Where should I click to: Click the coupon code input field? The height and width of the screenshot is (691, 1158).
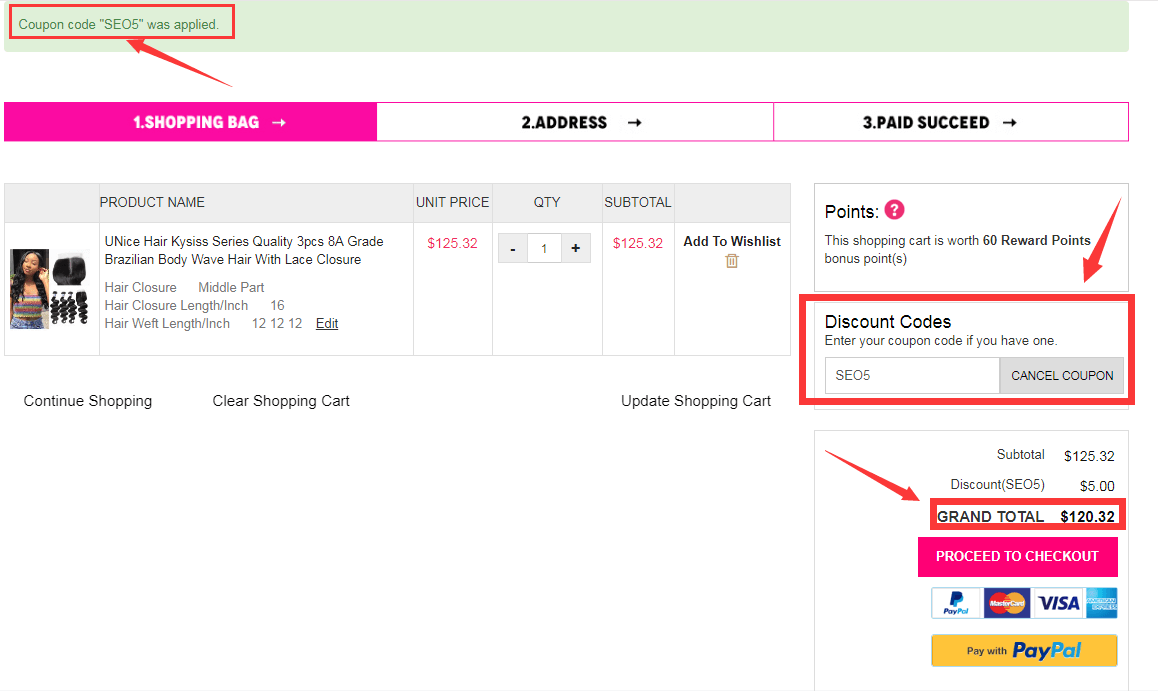point(912,376)
